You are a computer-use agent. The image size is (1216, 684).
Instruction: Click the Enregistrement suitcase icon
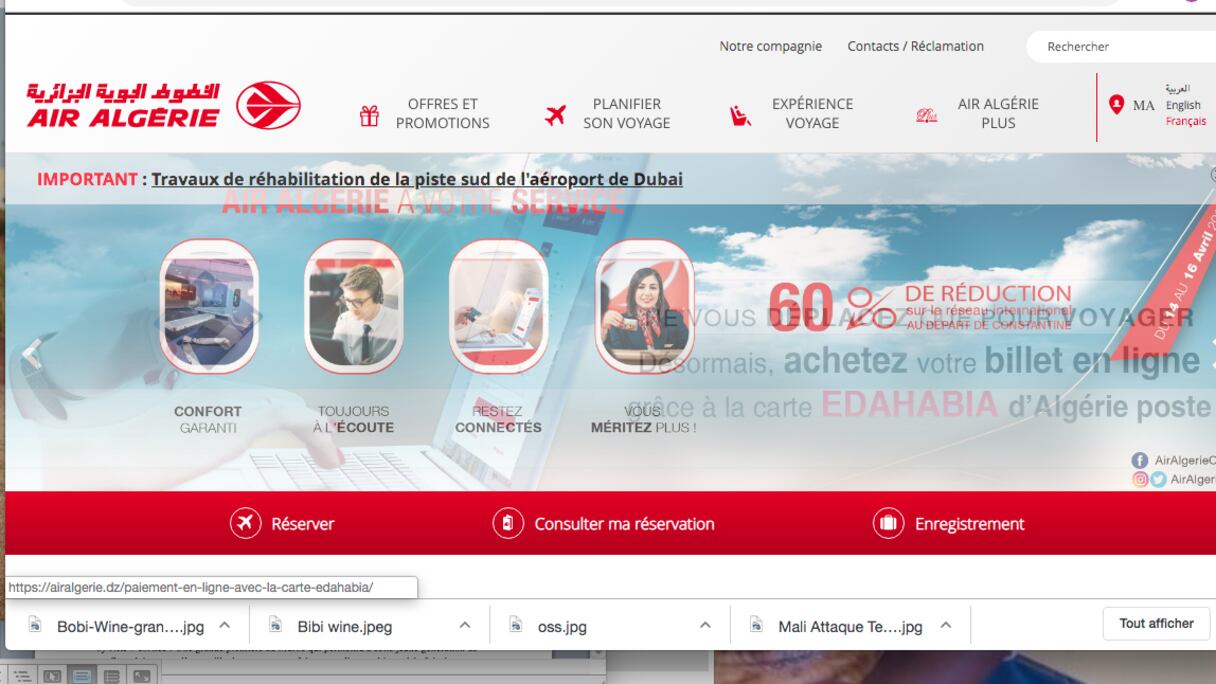pyautogui.click(x=888, y=523)
